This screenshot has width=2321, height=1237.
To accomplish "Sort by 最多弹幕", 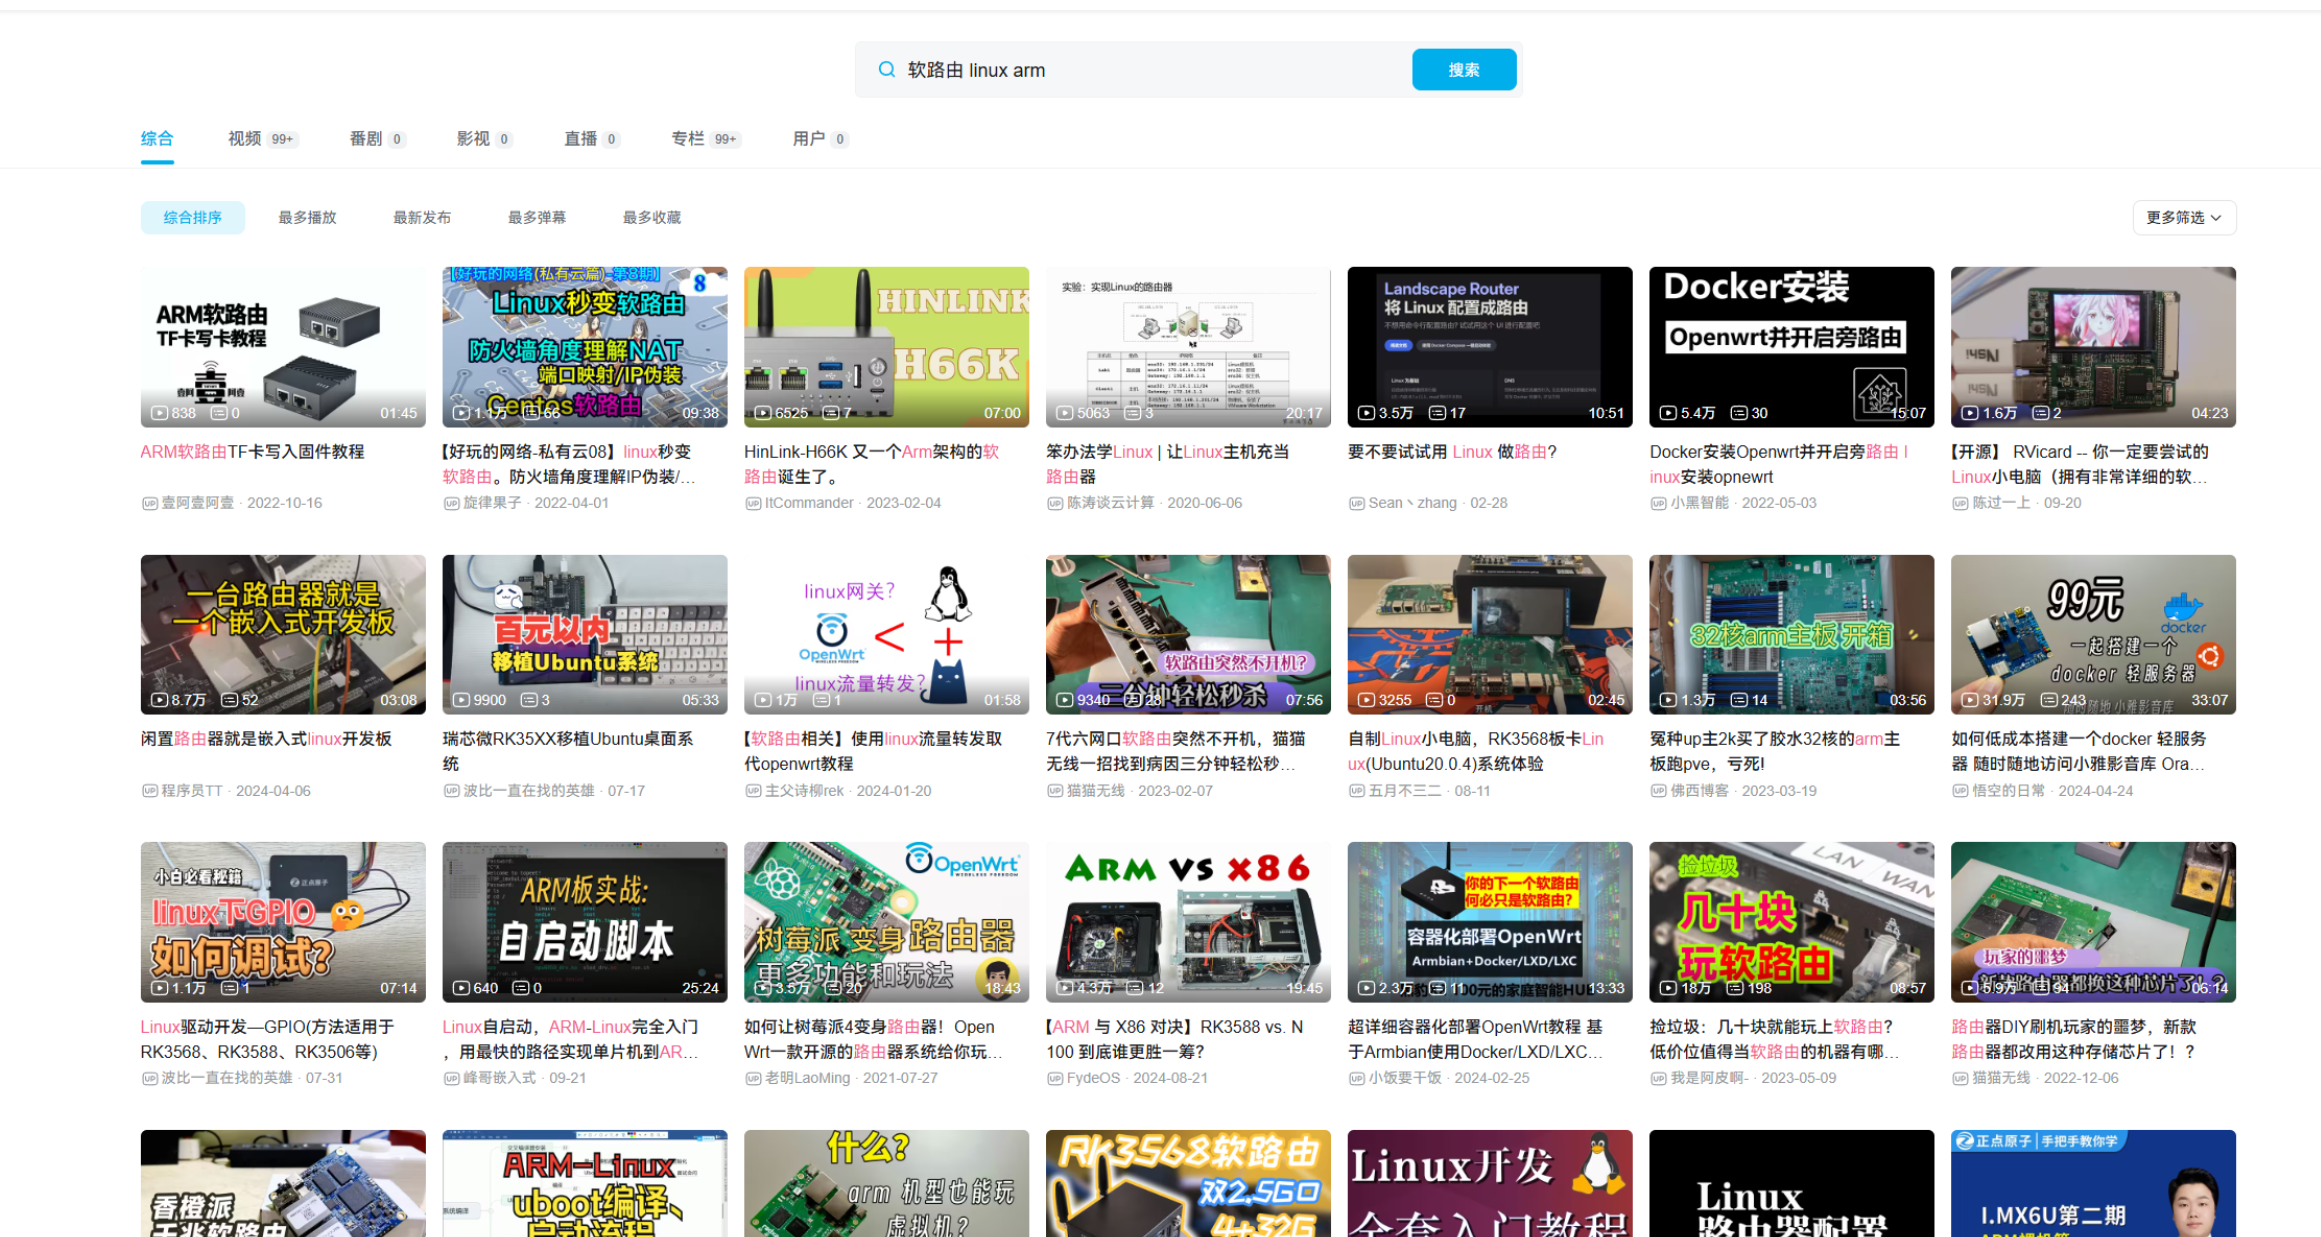I will pos(537,217).
